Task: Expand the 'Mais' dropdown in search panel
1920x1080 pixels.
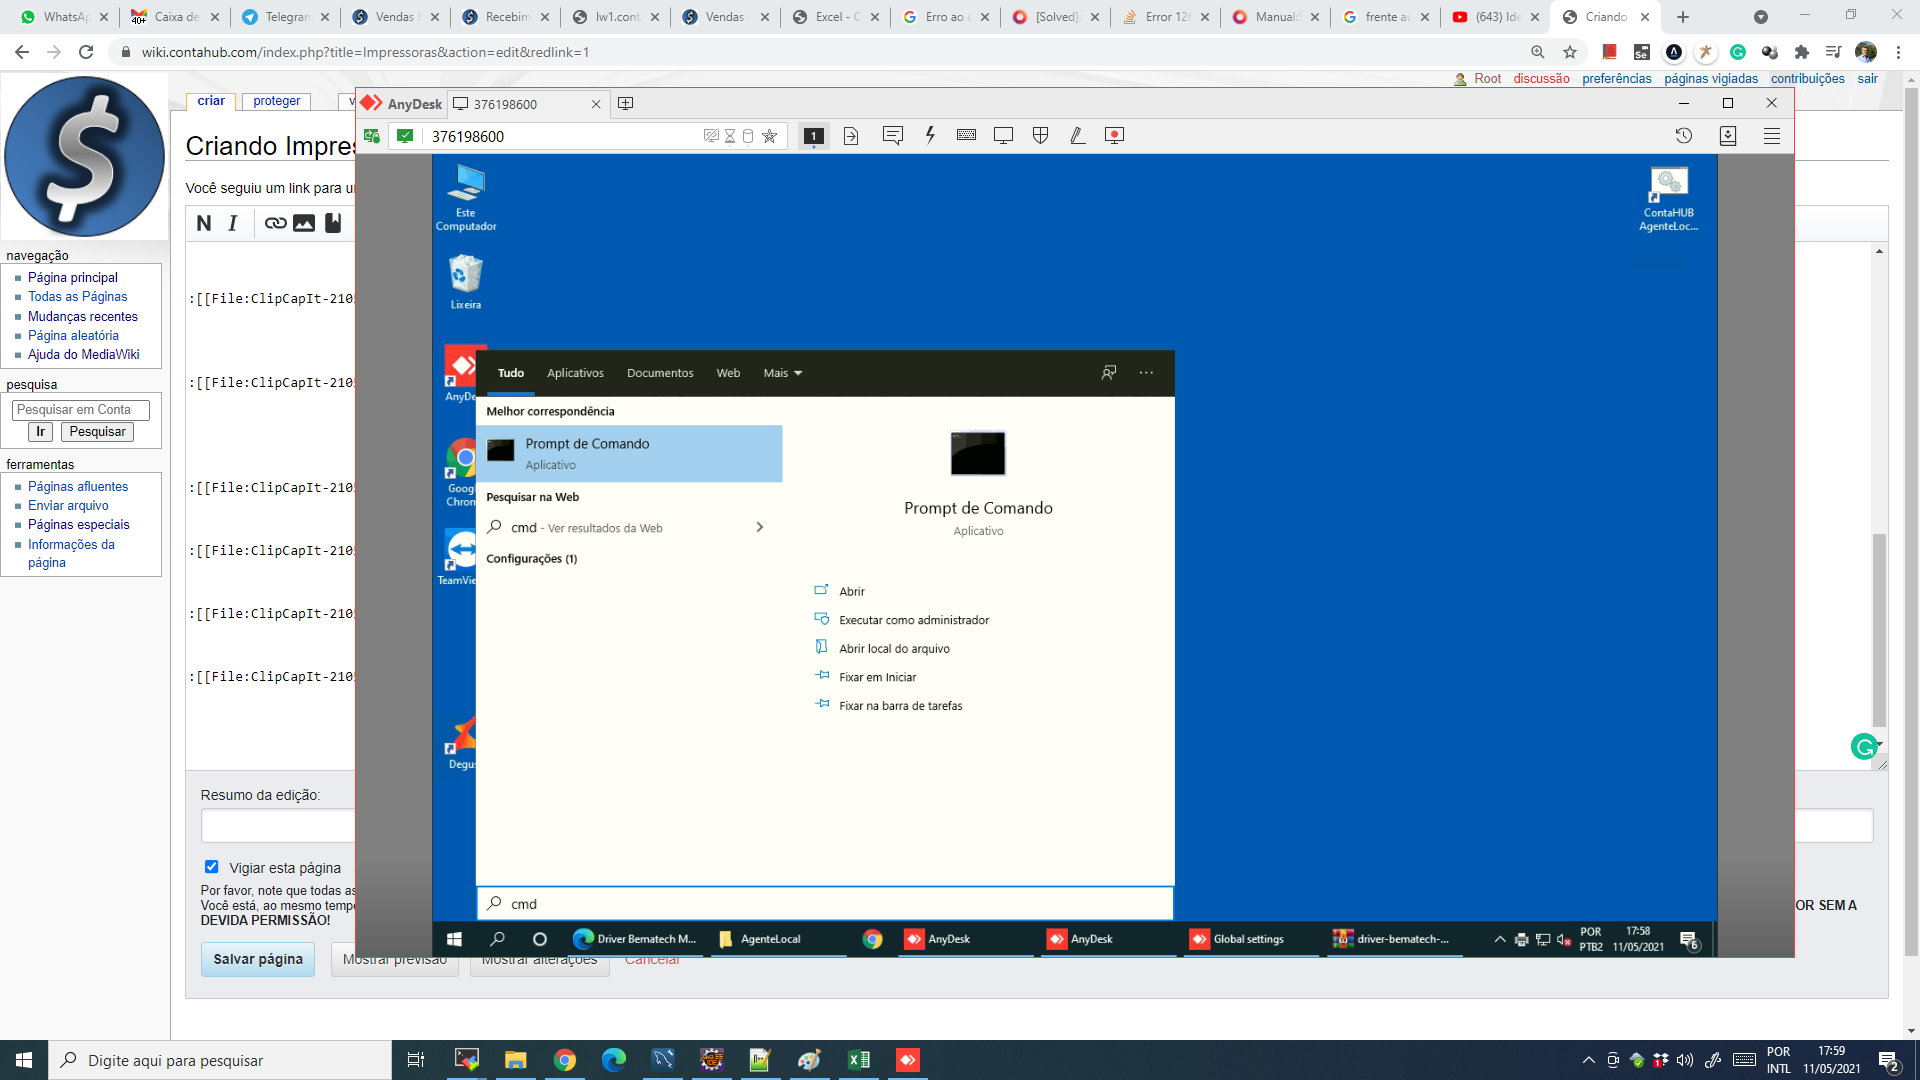Action: tap(782, 373)
